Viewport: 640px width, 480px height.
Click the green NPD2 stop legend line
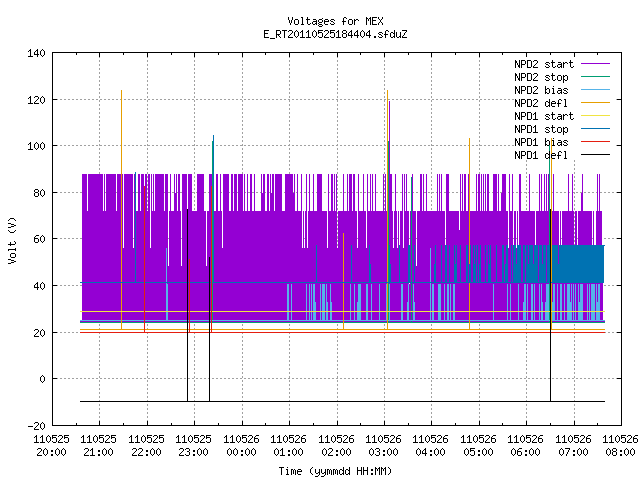point(595,77)
